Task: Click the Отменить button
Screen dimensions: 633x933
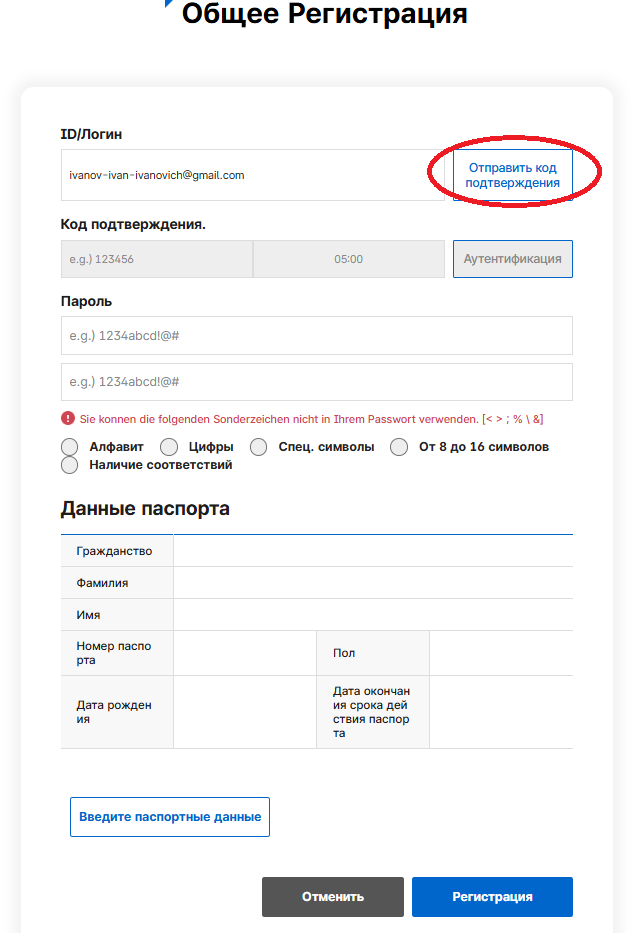Action: (333, 897)
